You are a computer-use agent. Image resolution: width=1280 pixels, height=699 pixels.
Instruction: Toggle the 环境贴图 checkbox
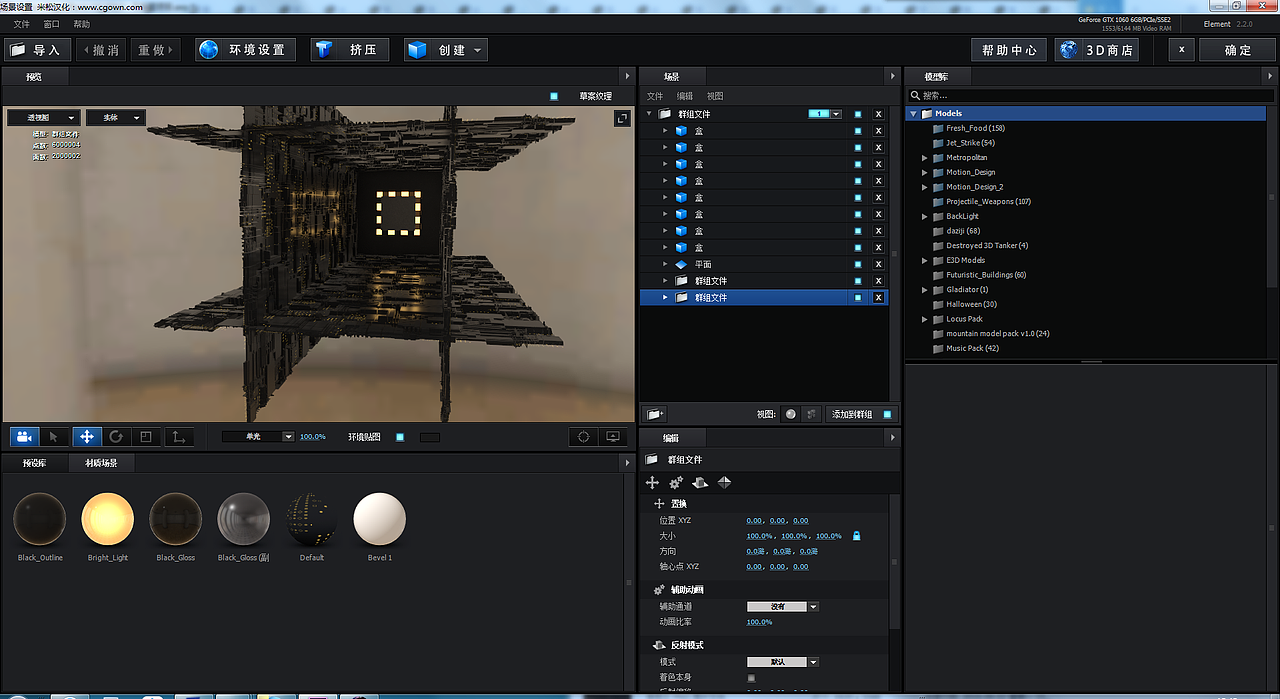400,436
